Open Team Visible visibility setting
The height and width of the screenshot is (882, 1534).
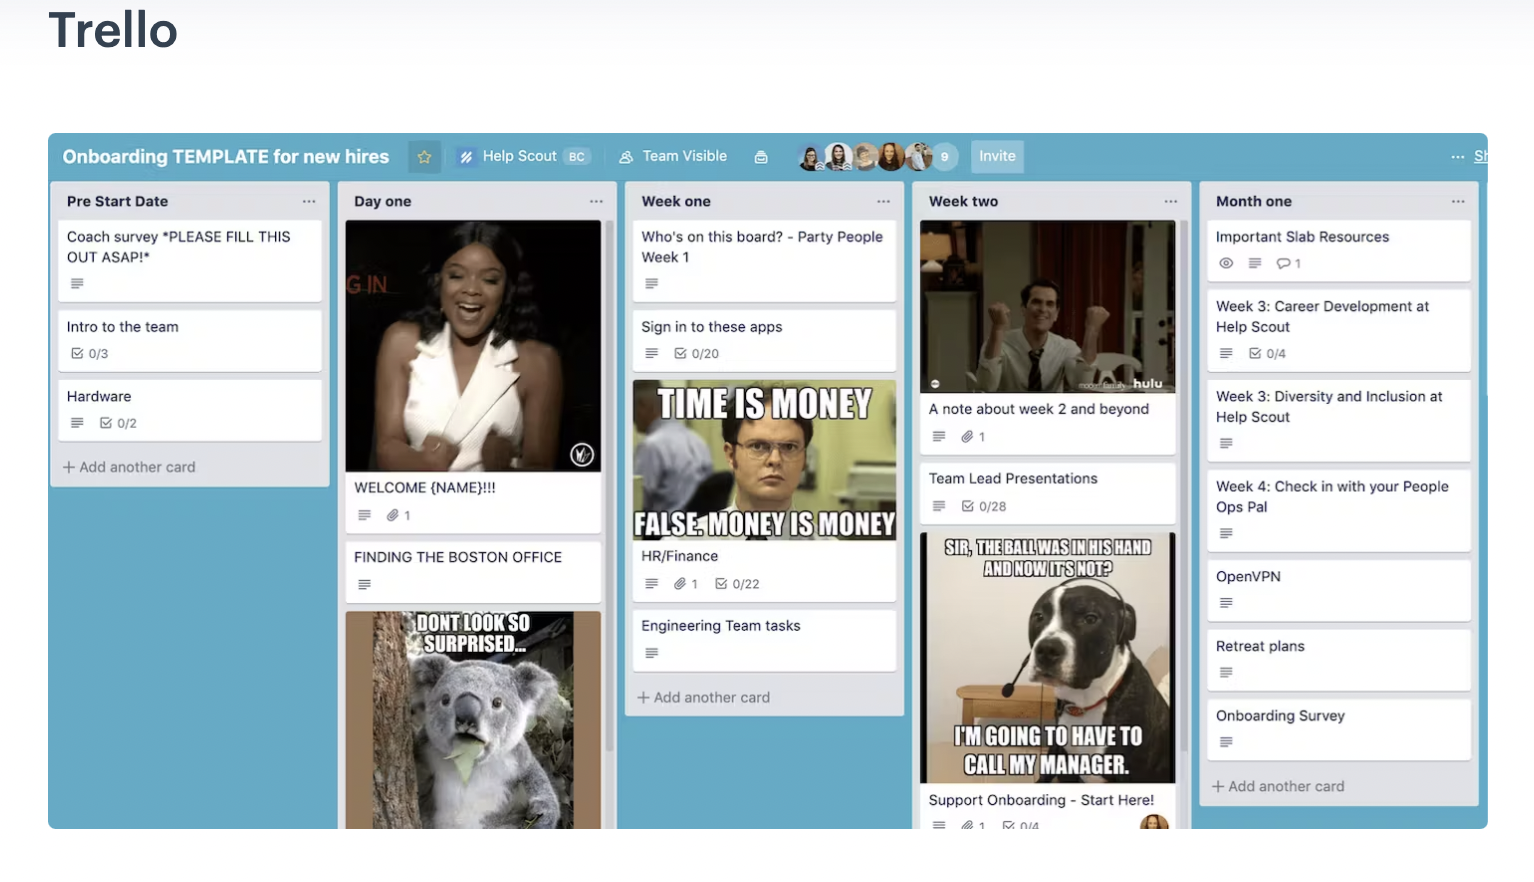pos(673,156)
